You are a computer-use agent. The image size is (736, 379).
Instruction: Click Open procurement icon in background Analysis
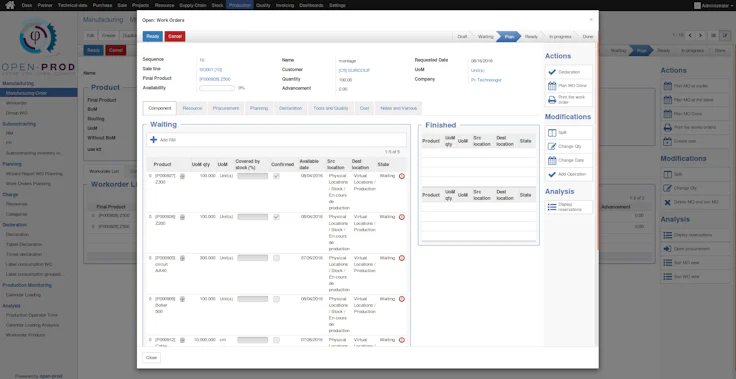[x=667, y=249]
